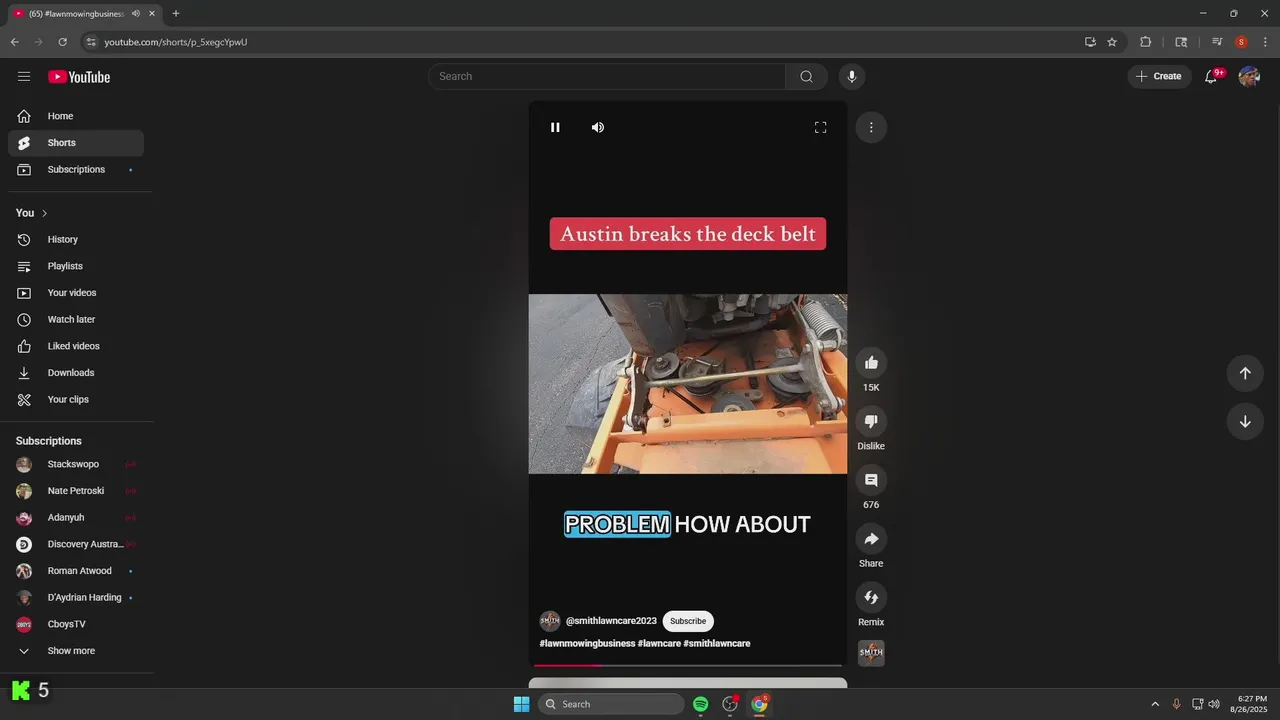Start voice search with the microphone
The image size is (1280, 720).
pos(852,76)
